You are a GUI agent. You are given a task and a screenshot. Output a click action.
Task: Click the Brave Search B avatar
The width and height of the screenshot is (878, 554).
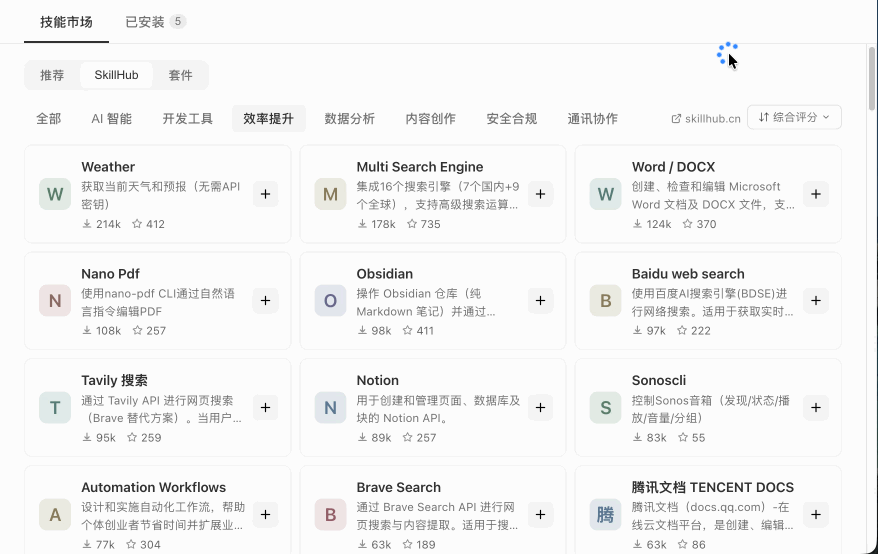pyautogui.click(x=330, y=514)
